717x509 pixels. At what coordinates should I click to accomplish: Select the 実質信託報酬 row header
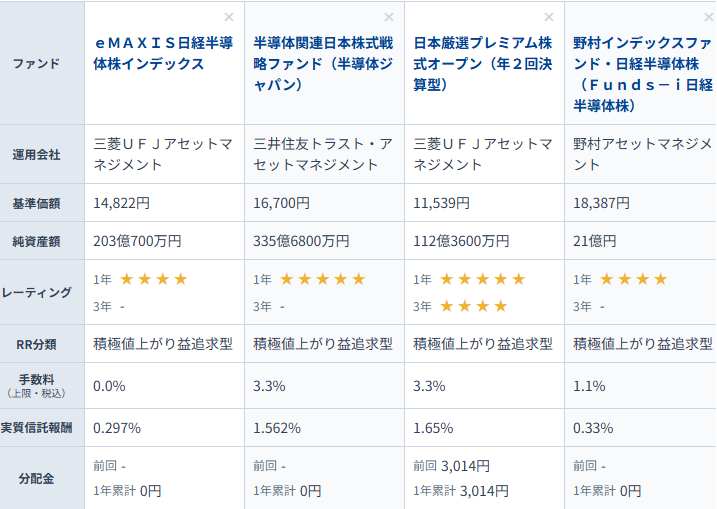[x=36, y=428]
